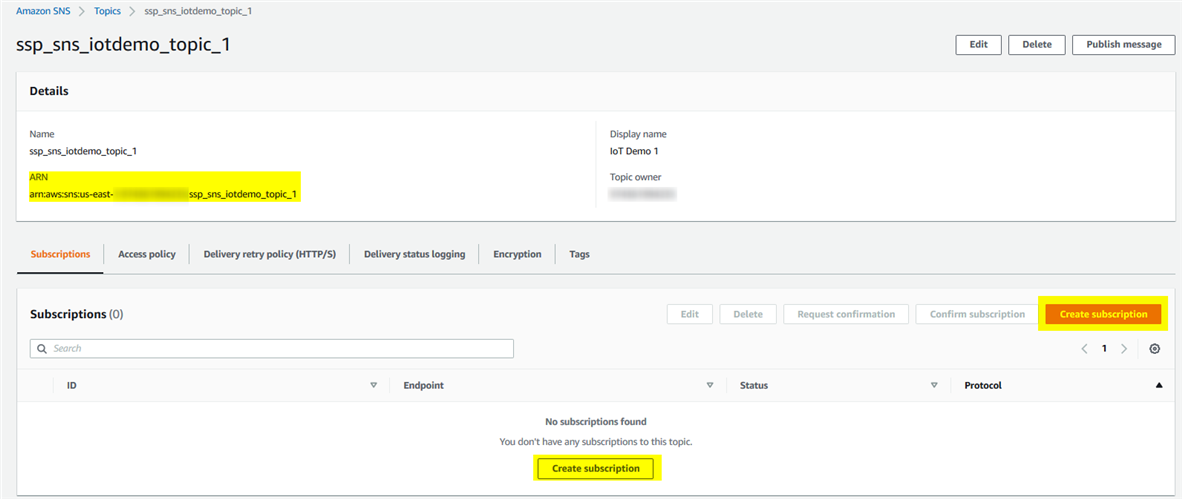Click the search magnifier icon
This screenshot has height=499, width=1182.
pos(42,349)
